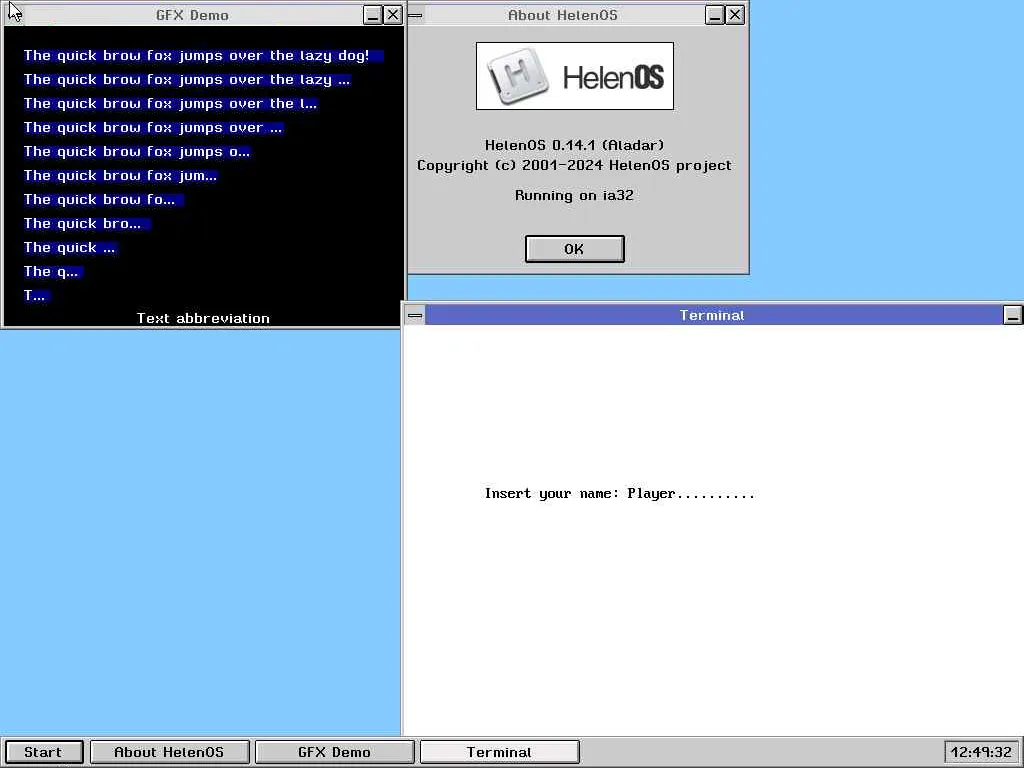Click the shortest line 'T...'
This screenshot has height=768, width=1024.
(37, 296)
